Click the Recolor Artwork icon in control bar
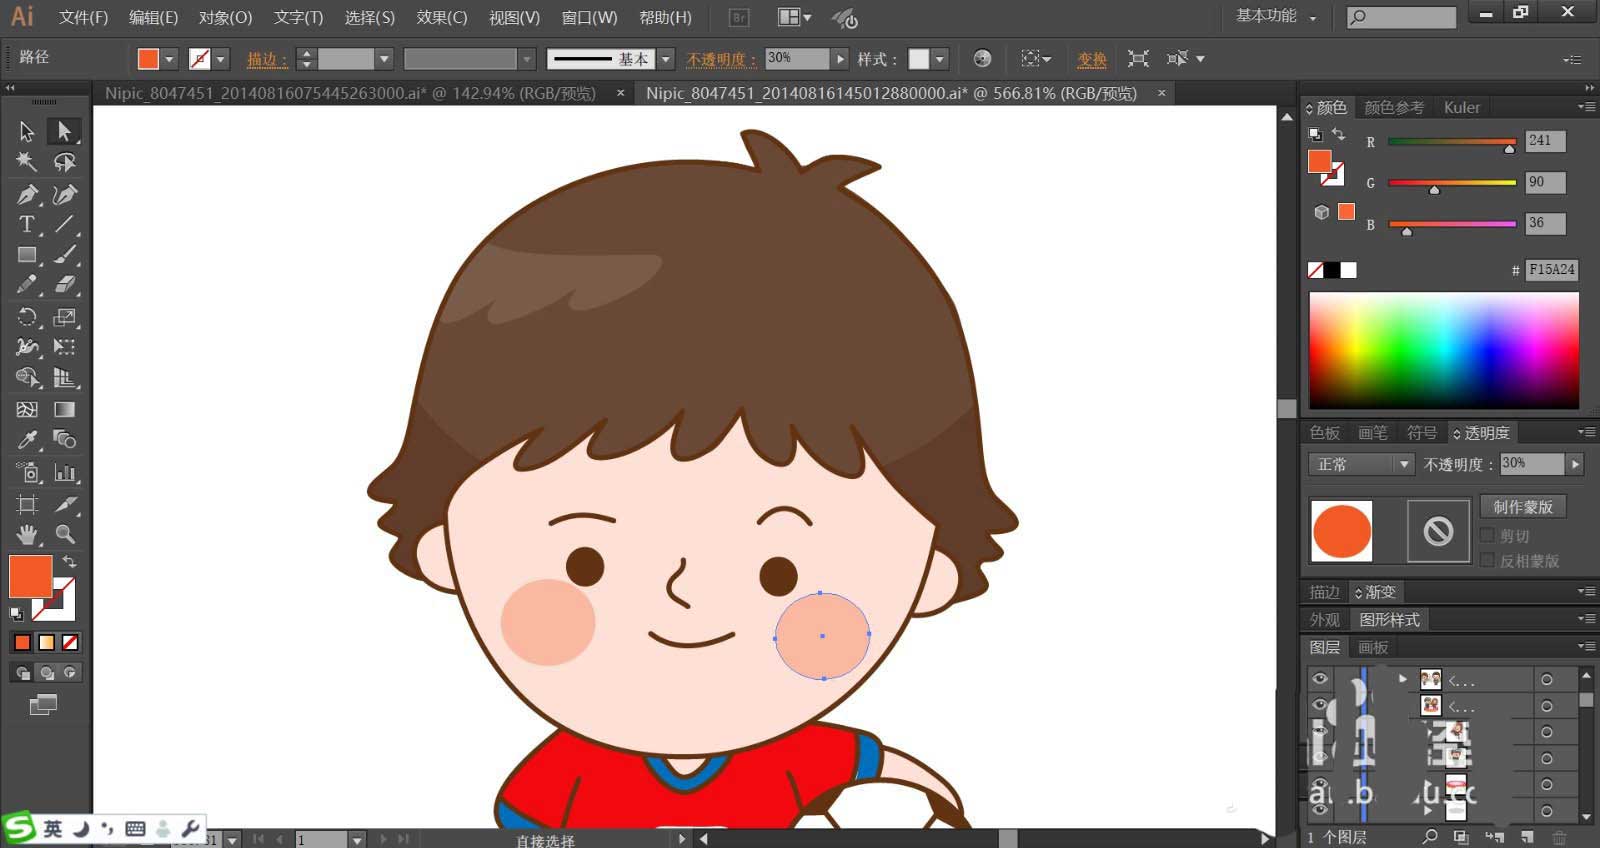 click(982, 59)
